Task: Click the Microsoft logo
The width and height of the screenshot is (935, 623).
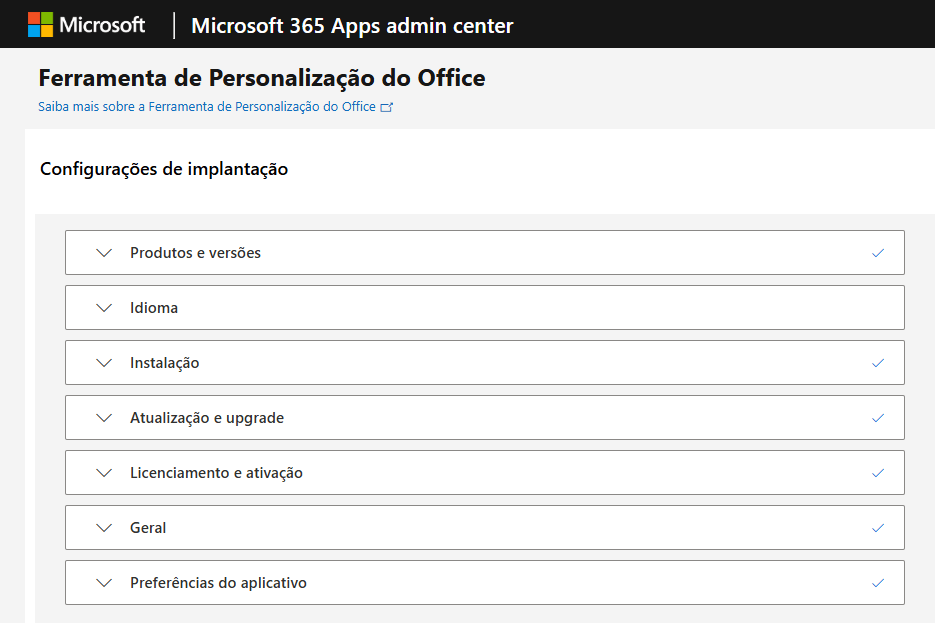Action: (41, 24)
